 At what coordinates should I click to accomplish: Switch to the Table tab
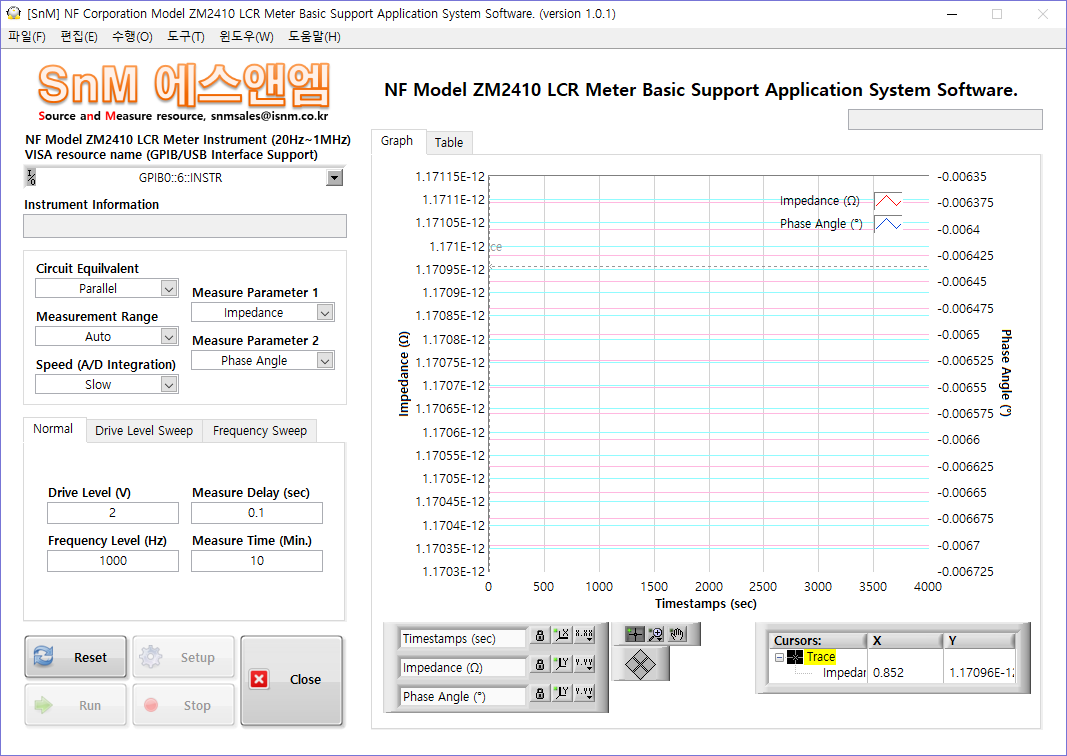(x=449, y=142)
